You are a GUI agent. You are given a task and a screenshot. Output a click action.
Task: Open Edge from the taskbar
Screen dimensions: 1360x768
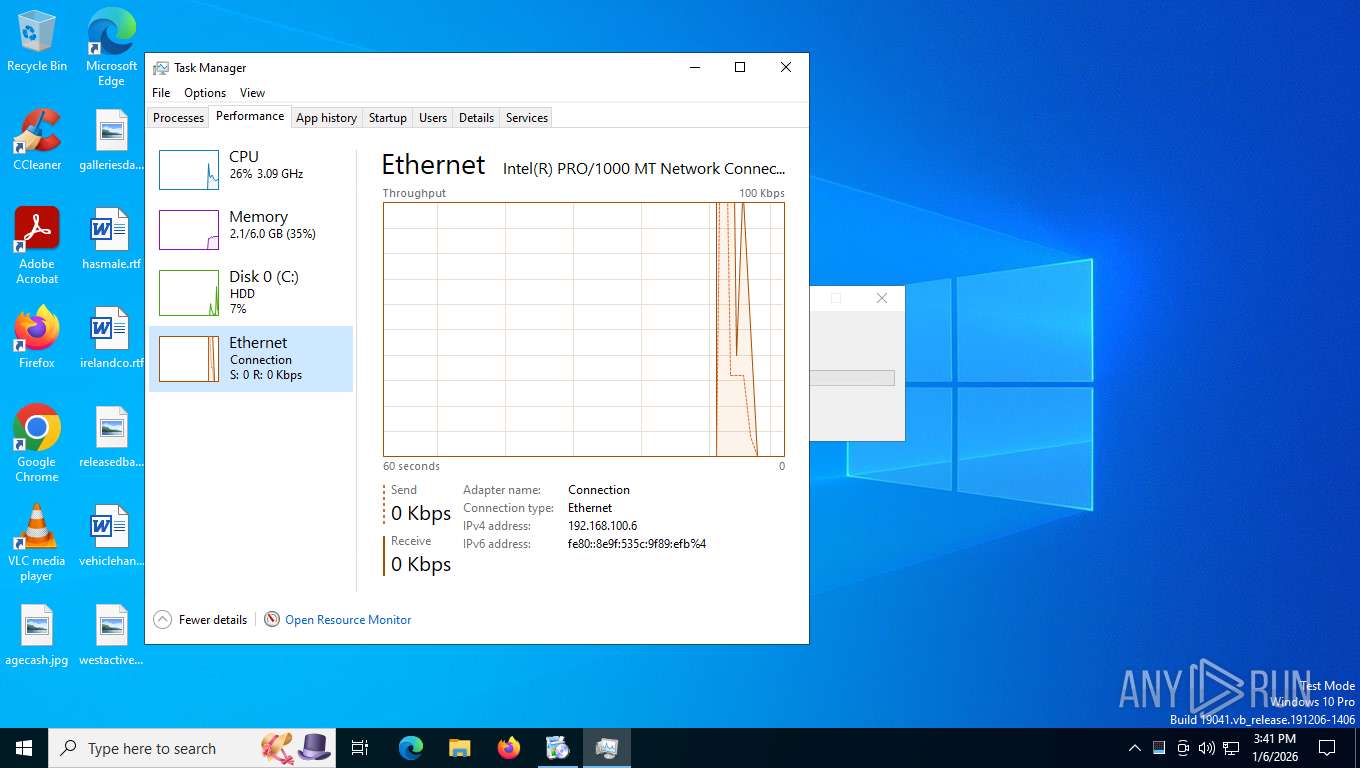pos(411,748)
